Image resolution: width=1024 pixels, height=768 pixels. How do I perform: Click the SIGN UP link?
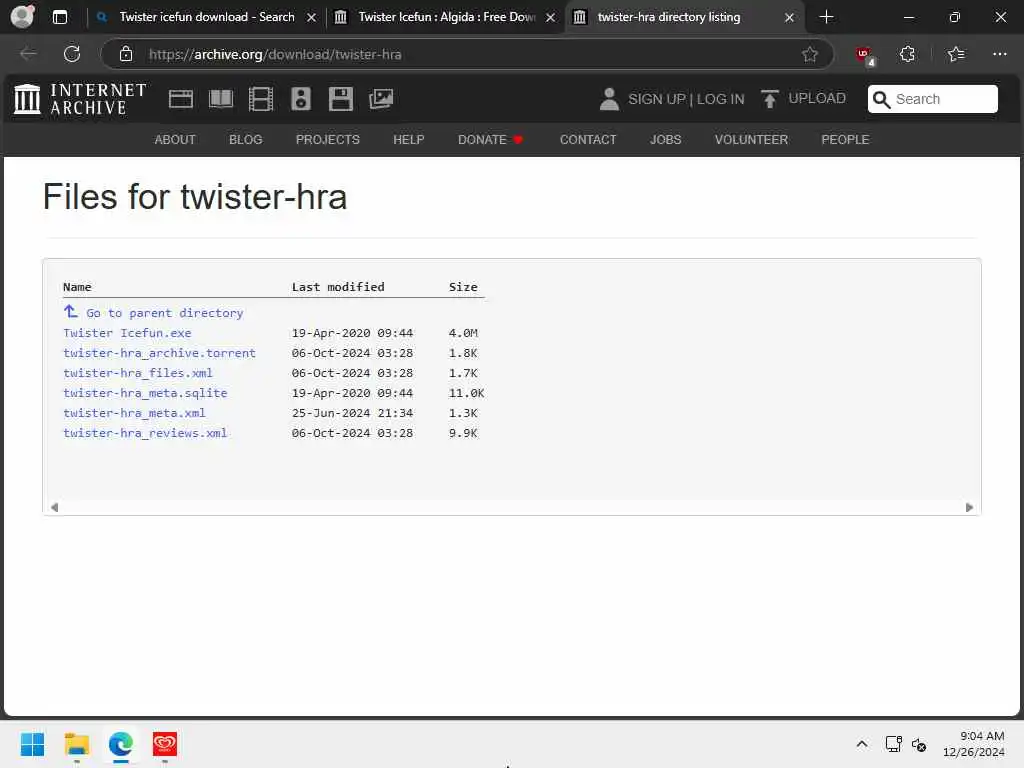[x=656, y=99]
